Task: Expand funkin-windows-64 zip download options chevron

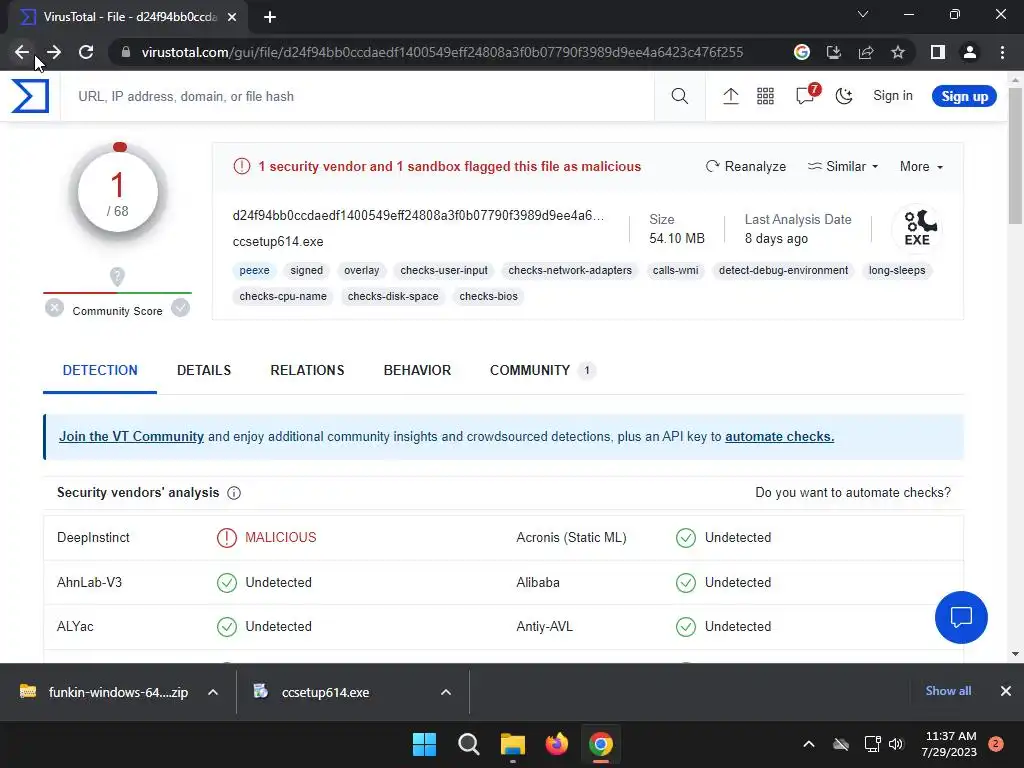Action: coord(212,692)
